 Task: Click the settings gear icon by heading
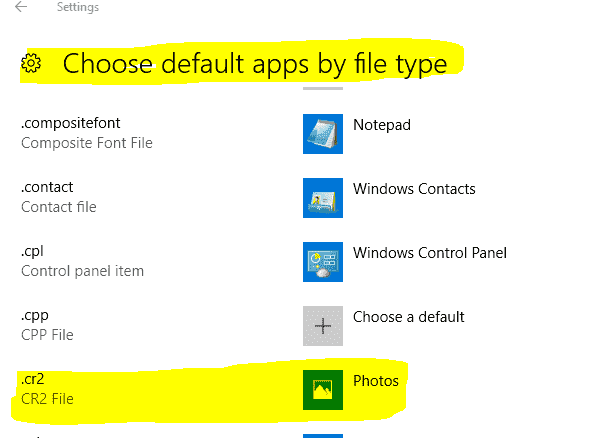tap(31, 63)
